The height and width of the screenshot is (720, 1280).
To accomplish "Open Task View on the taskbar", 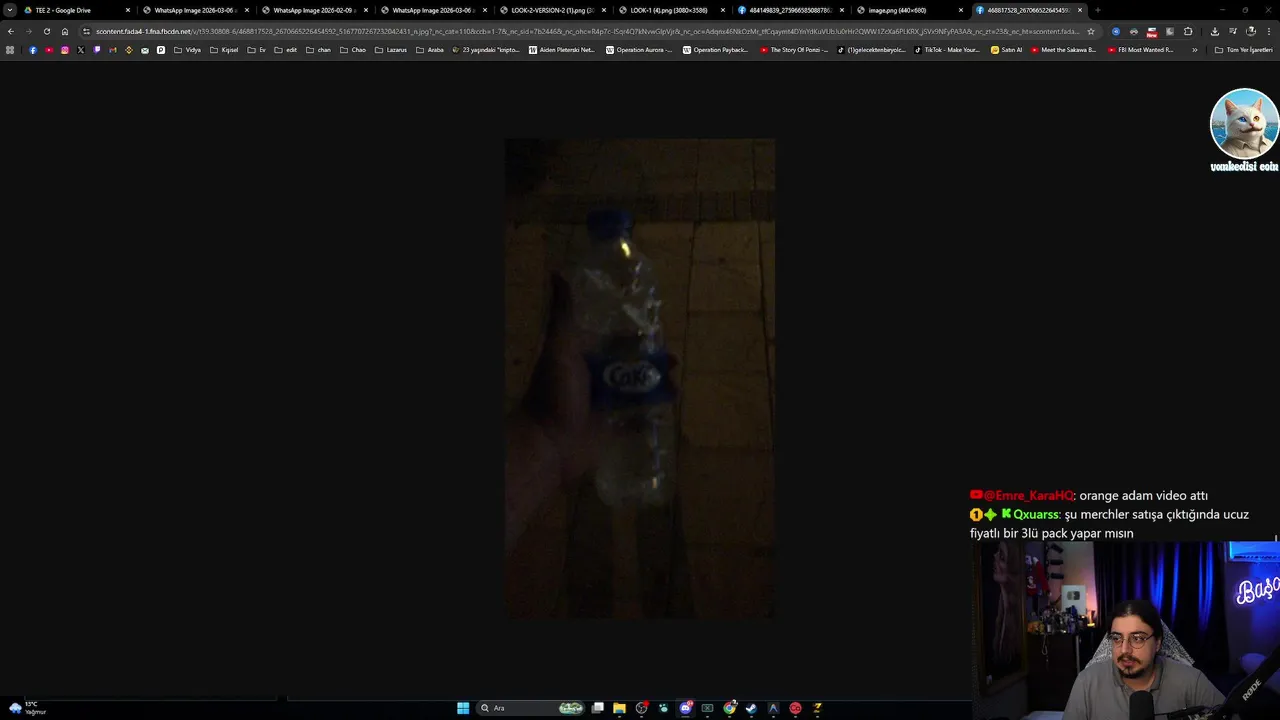I will click(x=598, y=708).
